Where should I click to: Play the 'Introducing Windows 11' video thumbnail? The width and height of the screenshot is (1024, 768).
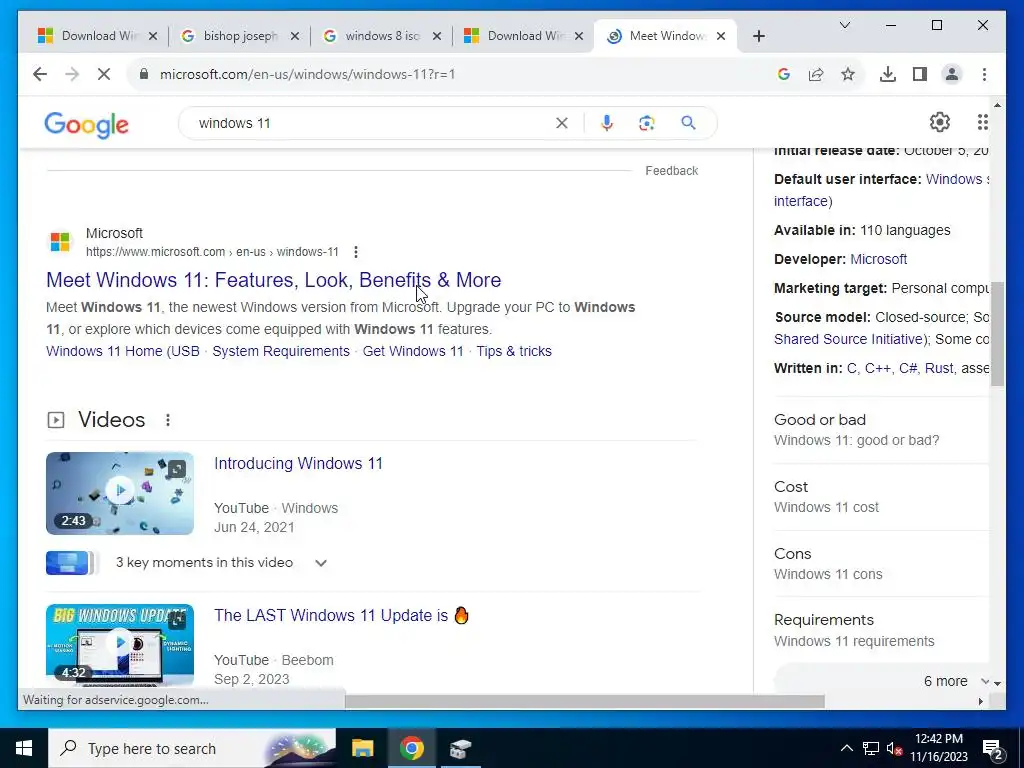120,493
